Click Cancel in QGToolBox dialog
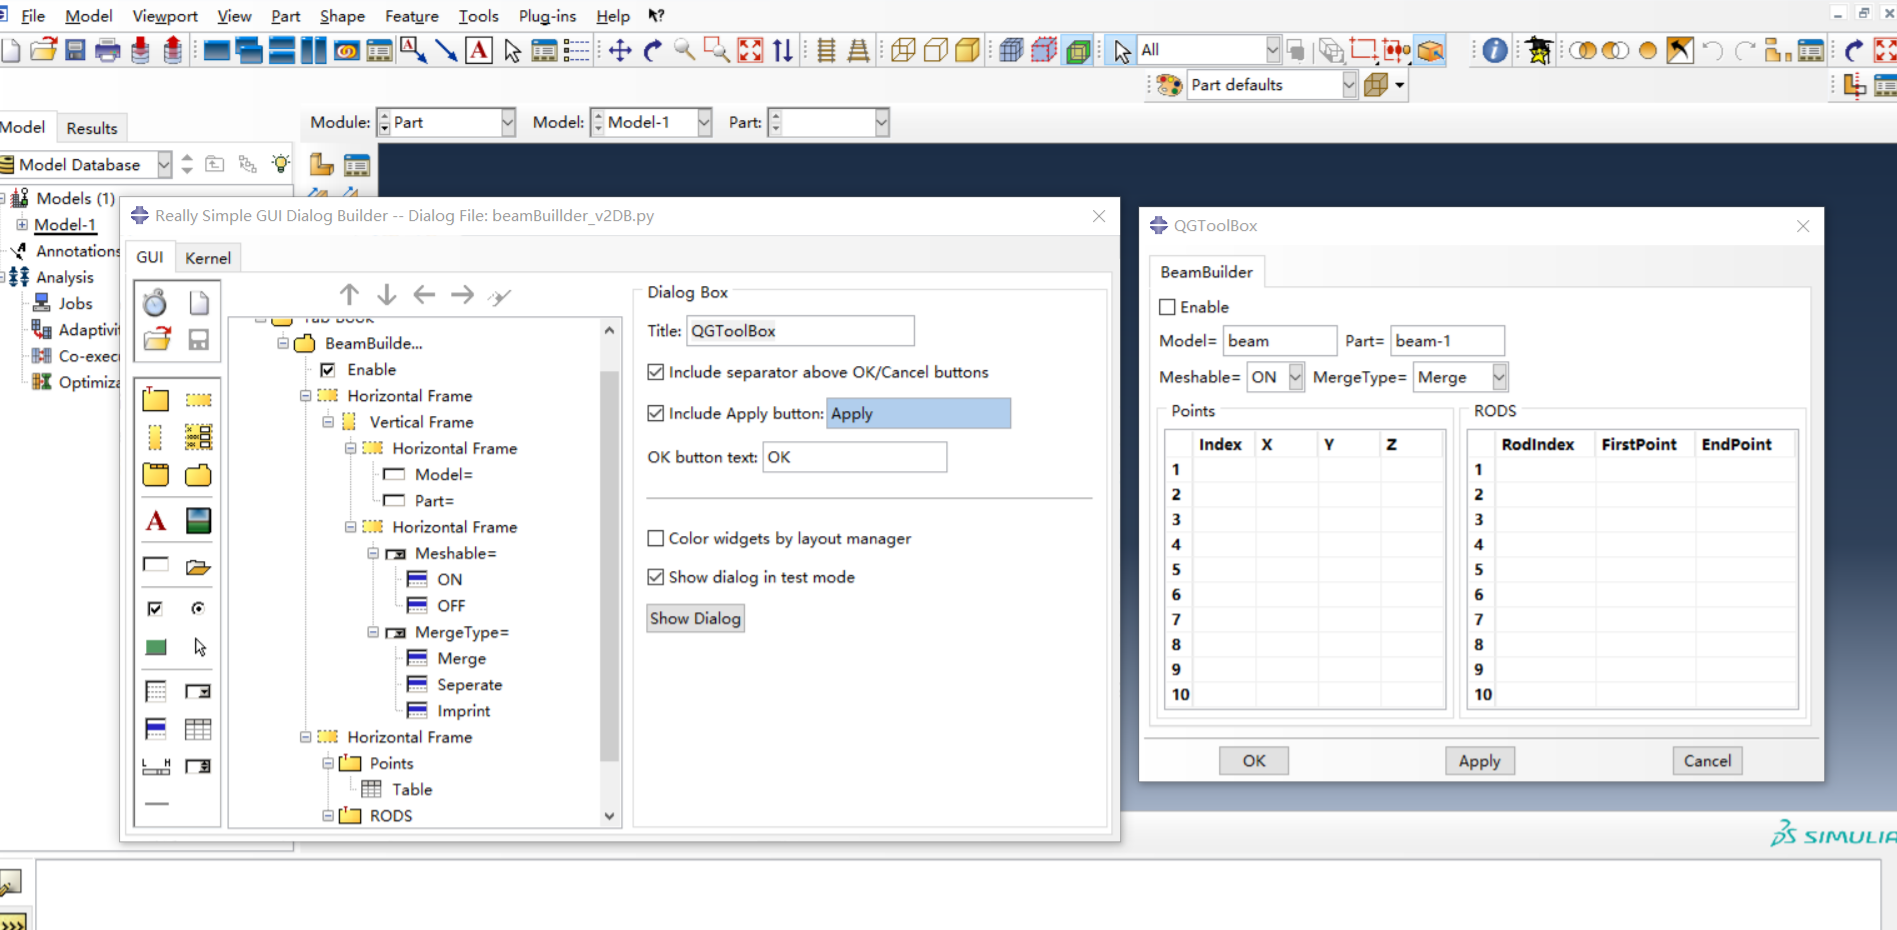Viewport: 1897px width, 930px height. tap(1707, 761)
